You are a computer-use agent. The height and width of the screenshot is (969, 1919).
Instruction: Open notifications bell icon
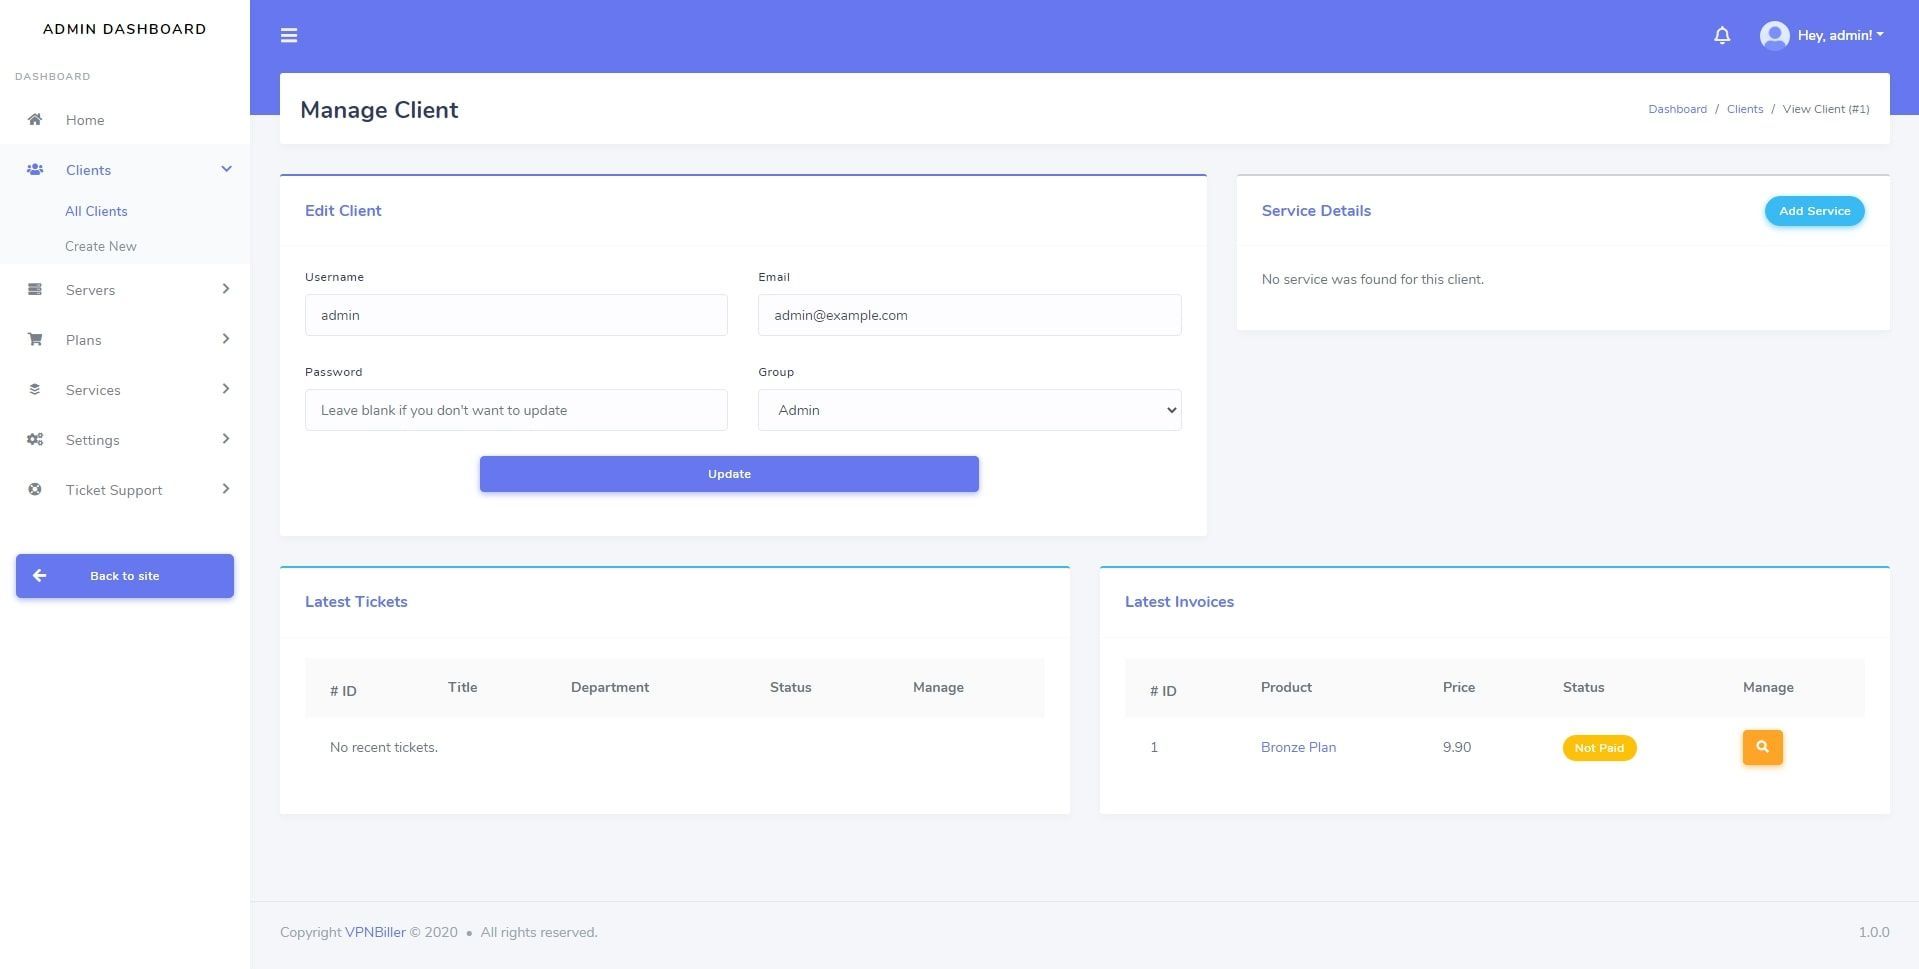(1722, 36)
